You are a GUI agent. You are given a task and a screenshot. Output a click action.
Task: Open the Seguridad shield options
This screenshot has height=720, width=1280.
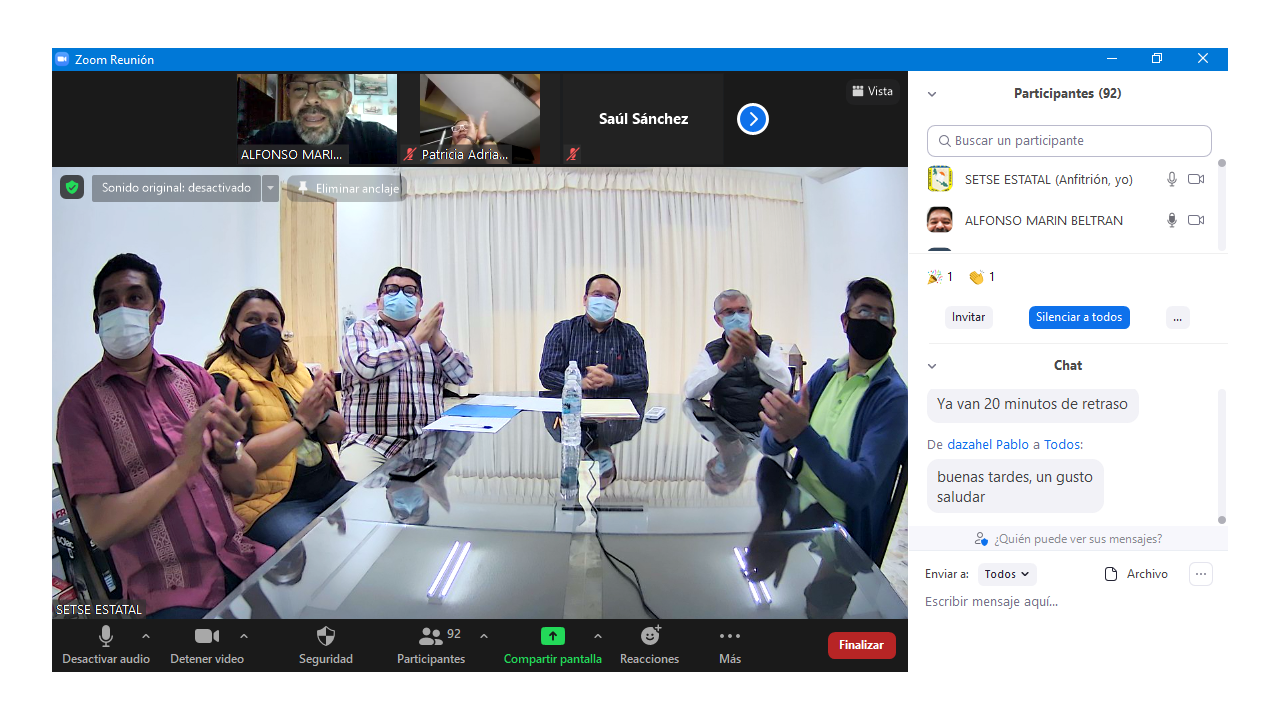326,636
